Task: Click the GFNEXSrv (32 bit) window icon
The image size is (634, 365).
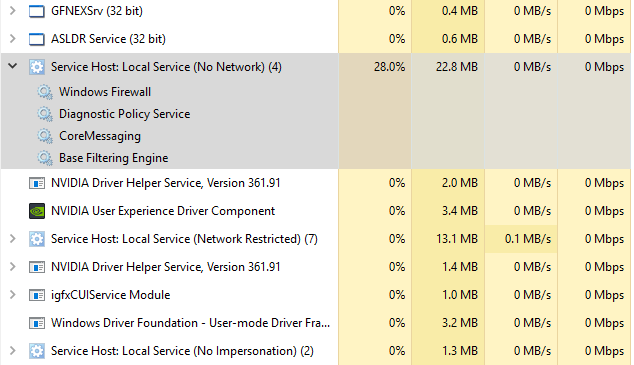Action: coord(36,11)
